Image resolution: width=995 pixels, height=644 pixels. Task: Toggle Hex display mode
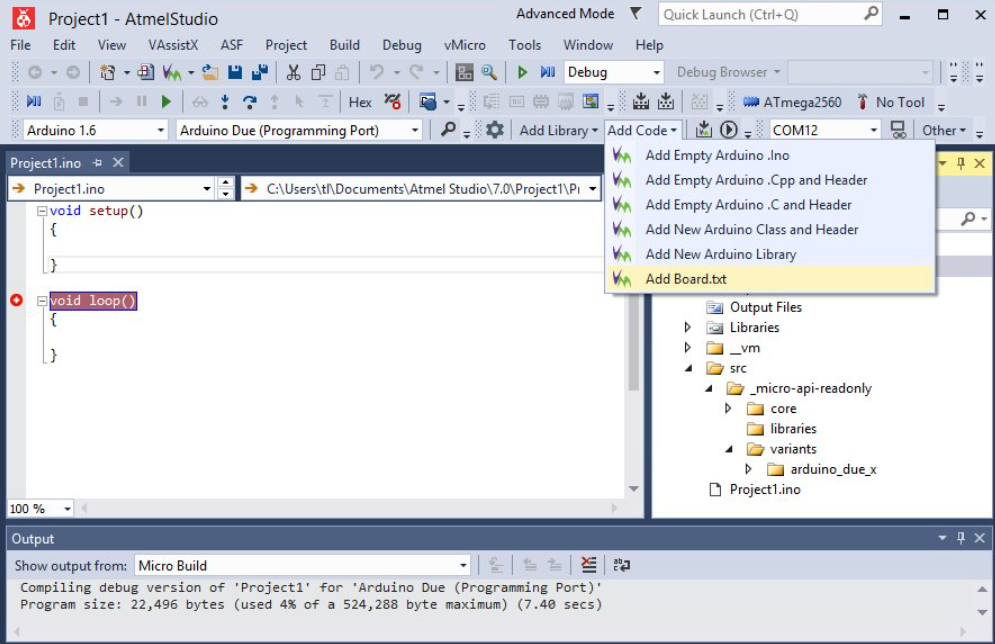[360, 102]
